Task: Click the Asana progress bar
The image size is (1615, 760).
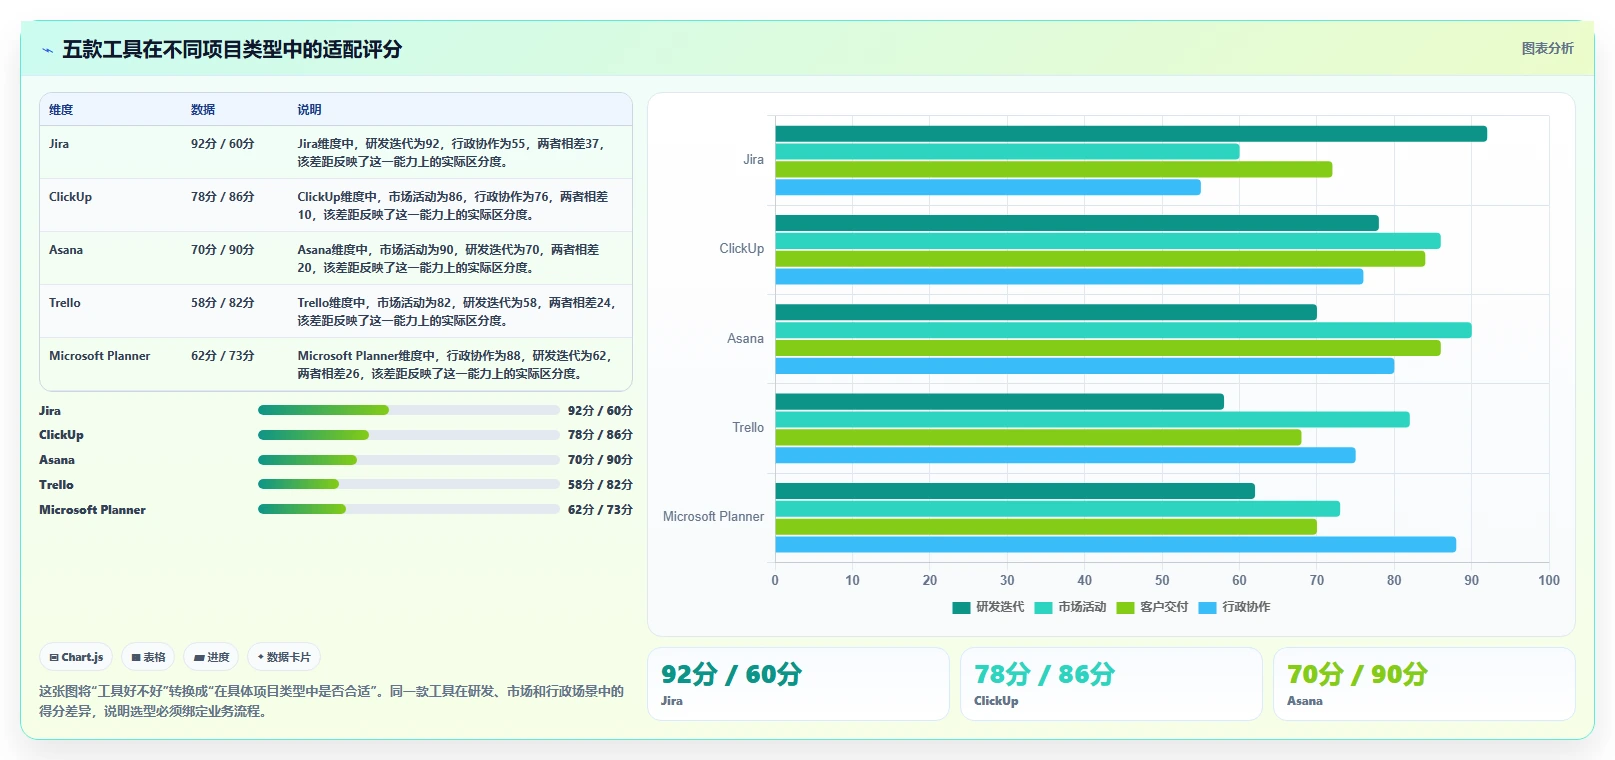Action: [x=409, y=460]
